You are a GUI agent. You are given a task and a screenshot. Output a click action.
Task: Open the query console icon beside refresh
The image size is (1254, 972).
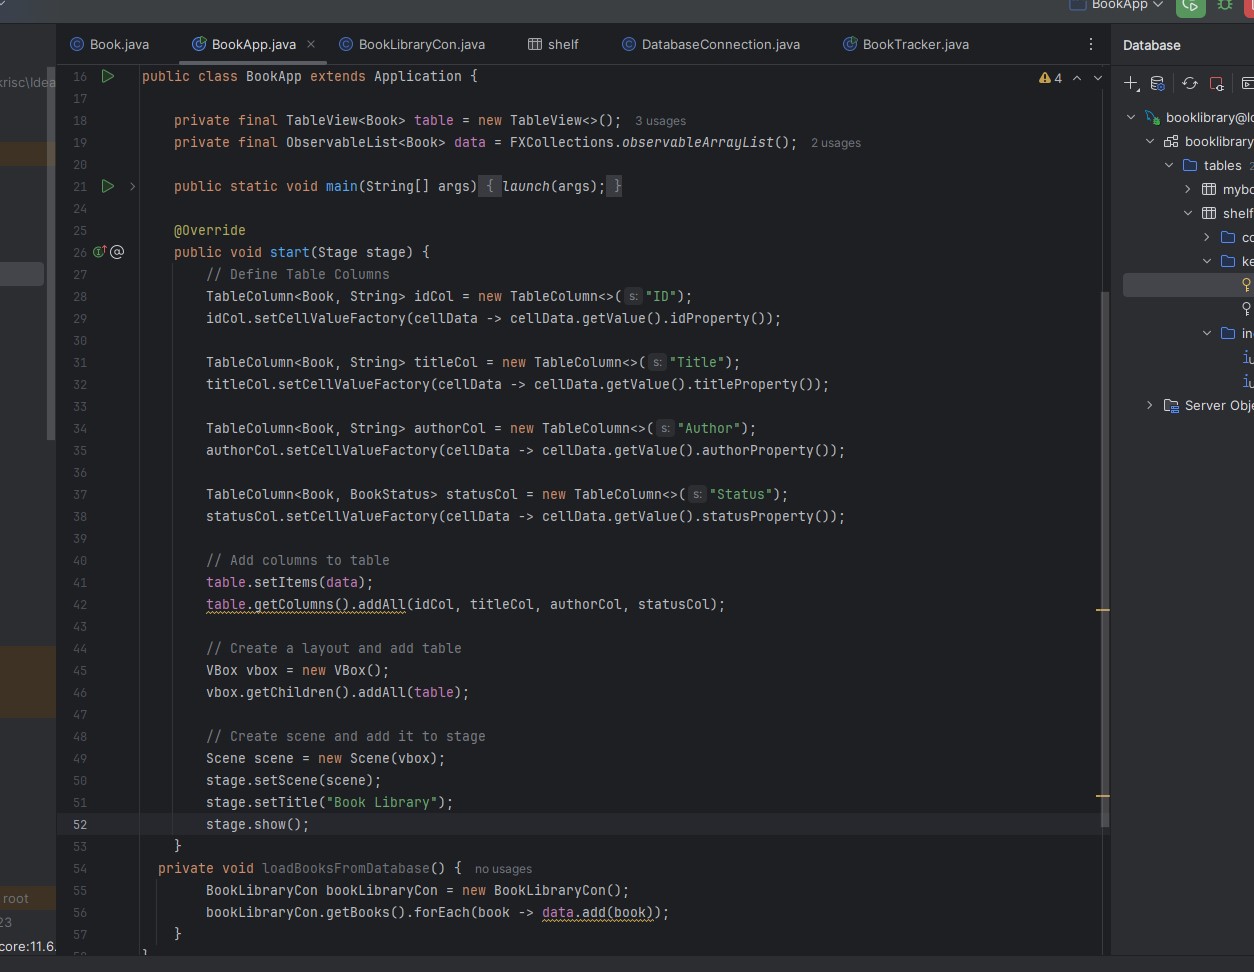[1245, 84]
